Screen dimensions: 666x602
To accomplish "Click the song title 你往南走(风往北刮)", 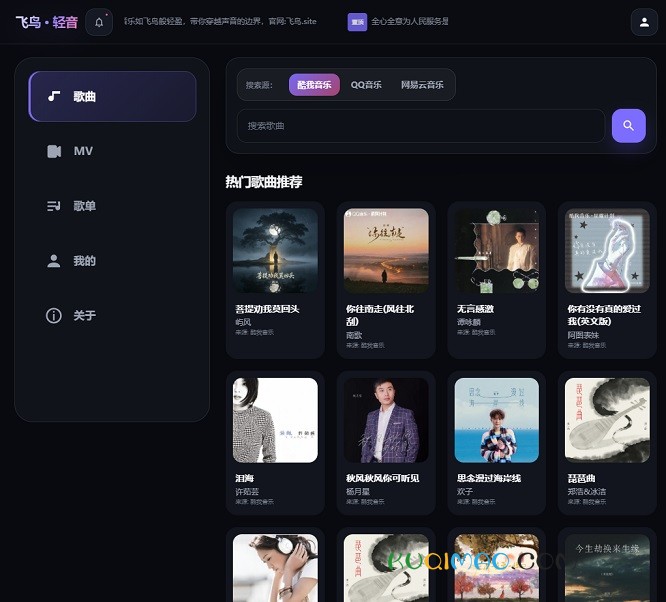I will click(x=380, y=315).
